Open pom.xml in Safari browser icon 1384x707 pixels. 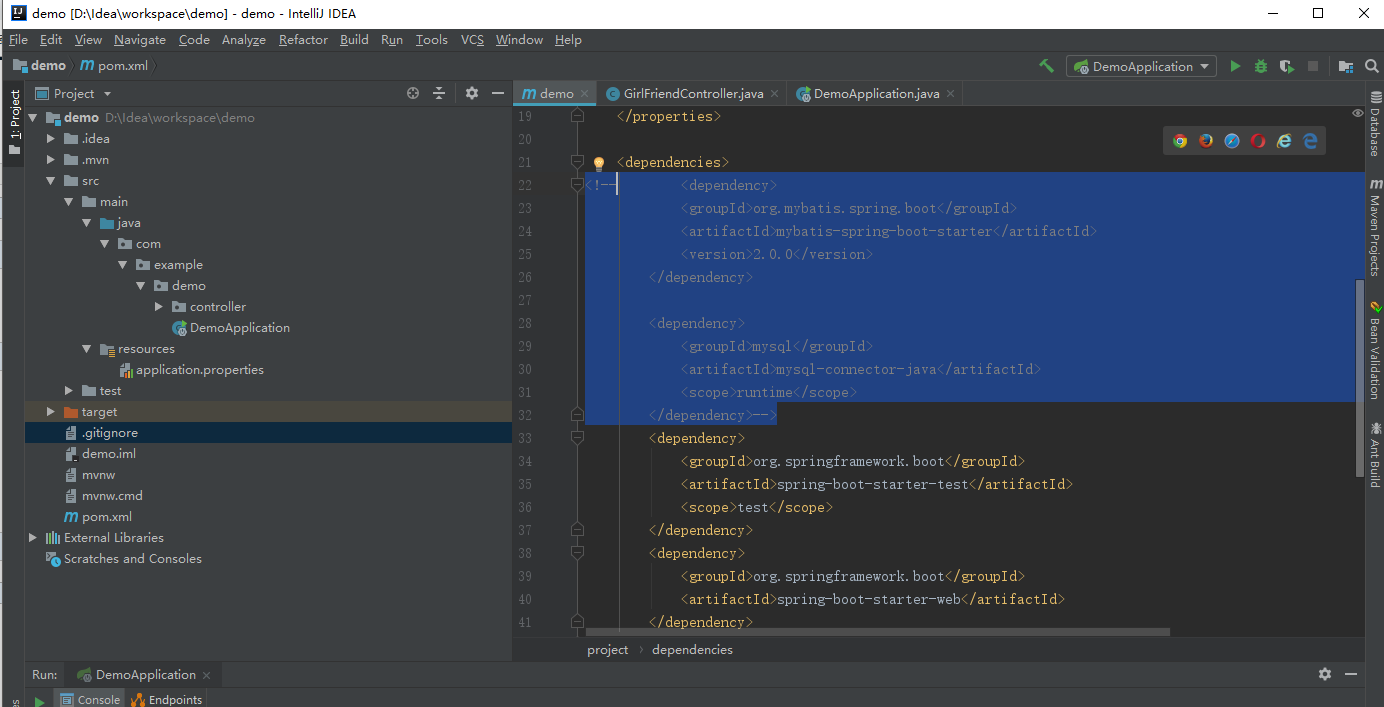coord(1232,141)
